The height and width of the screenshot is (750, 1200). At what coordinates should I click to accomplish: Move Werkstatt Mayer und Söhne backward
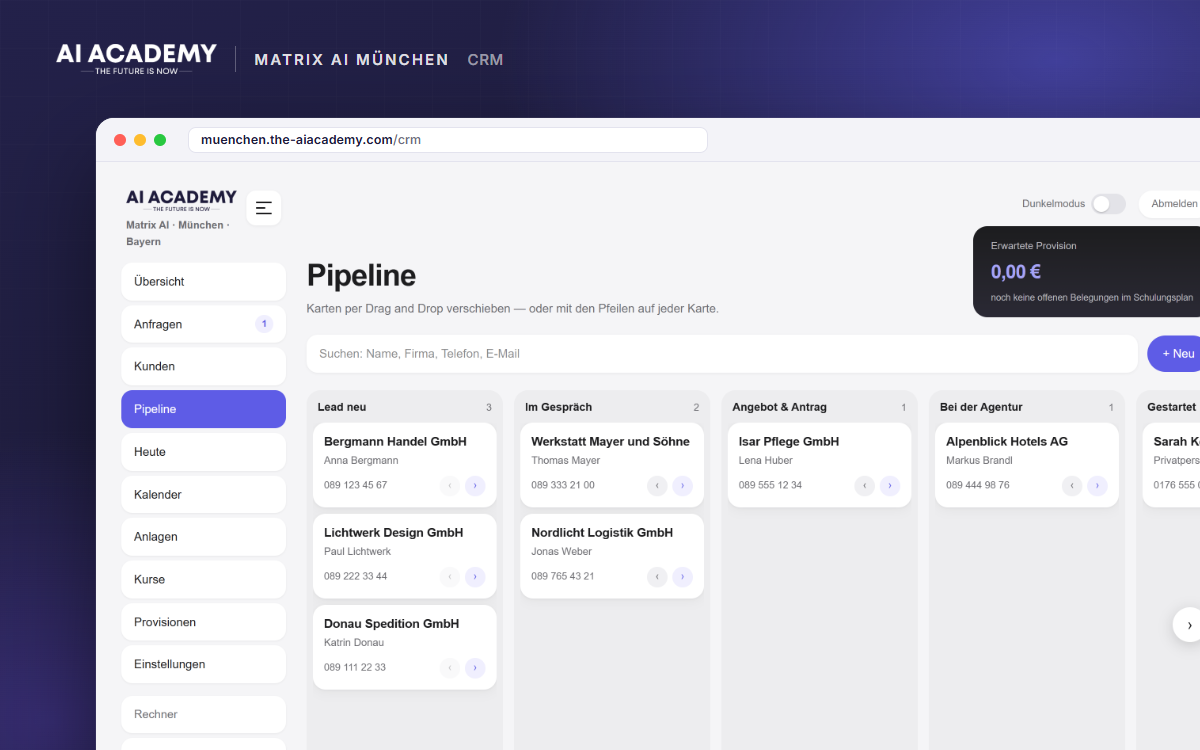pos(657,486)
